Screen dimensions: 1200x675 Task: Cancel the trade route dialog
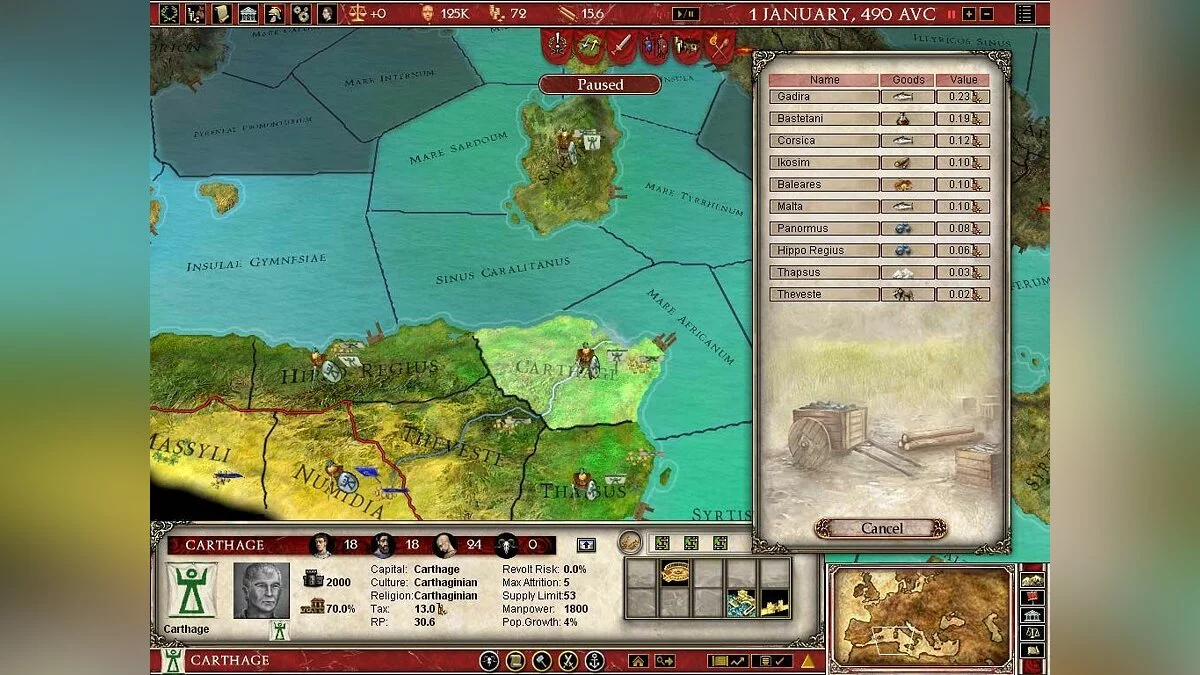881,528
